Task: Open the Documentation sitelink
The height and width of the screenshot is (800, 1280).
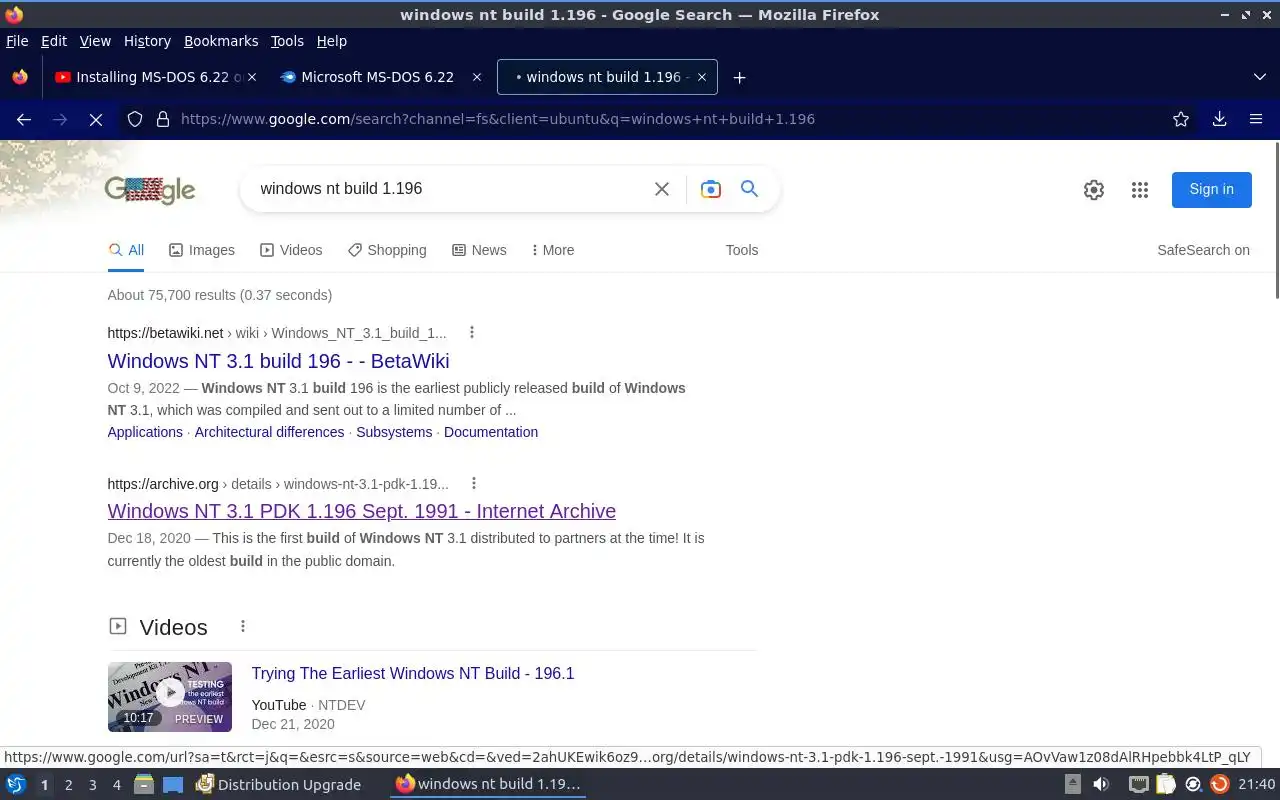Action: [x=491, y=432]
